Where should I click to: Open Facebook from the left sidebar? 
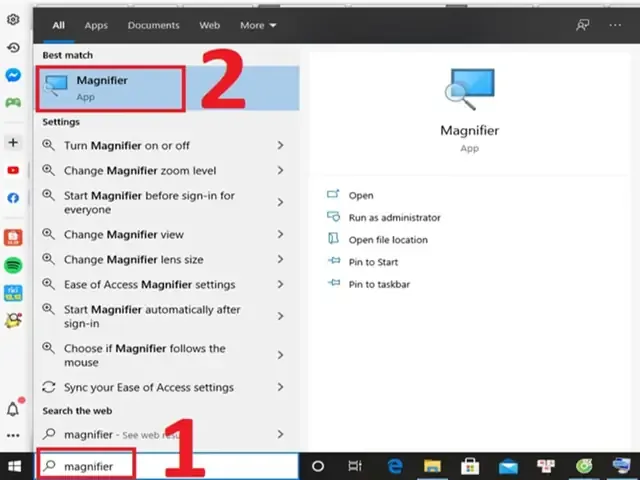[x=13, y=198]
